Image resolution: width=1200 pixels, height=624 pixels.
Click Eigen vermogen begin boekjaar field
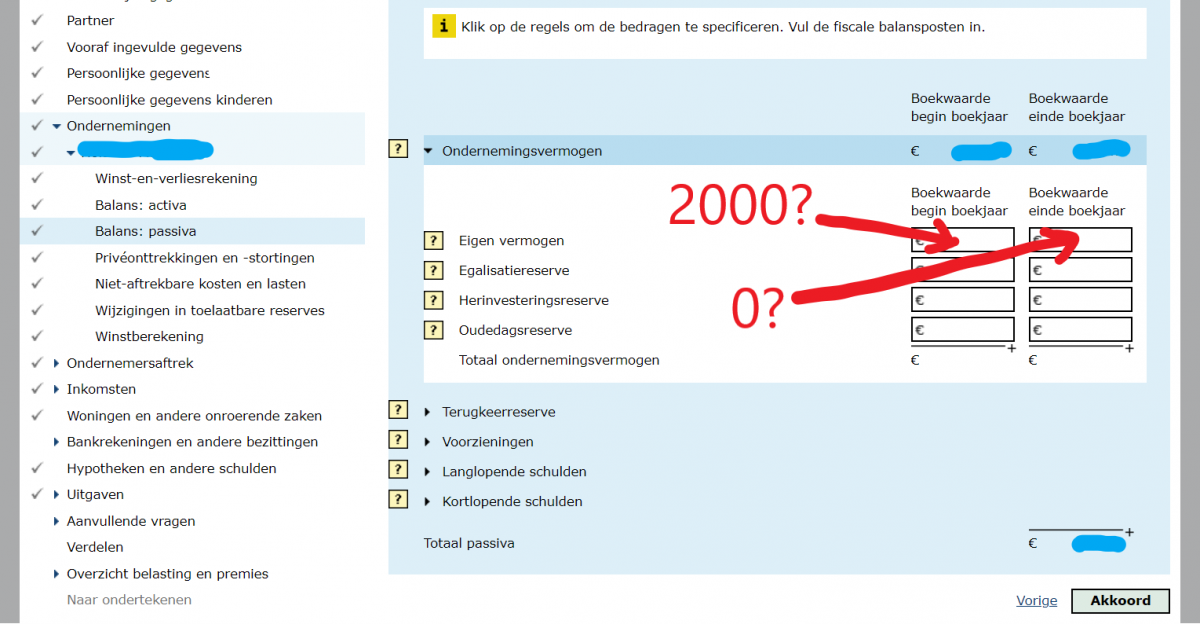[962, 240]
